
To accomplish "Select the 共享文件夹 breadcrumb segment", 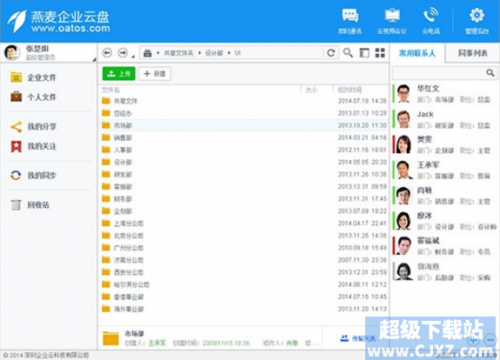I will pyautogui.click(x=179, y=53).
